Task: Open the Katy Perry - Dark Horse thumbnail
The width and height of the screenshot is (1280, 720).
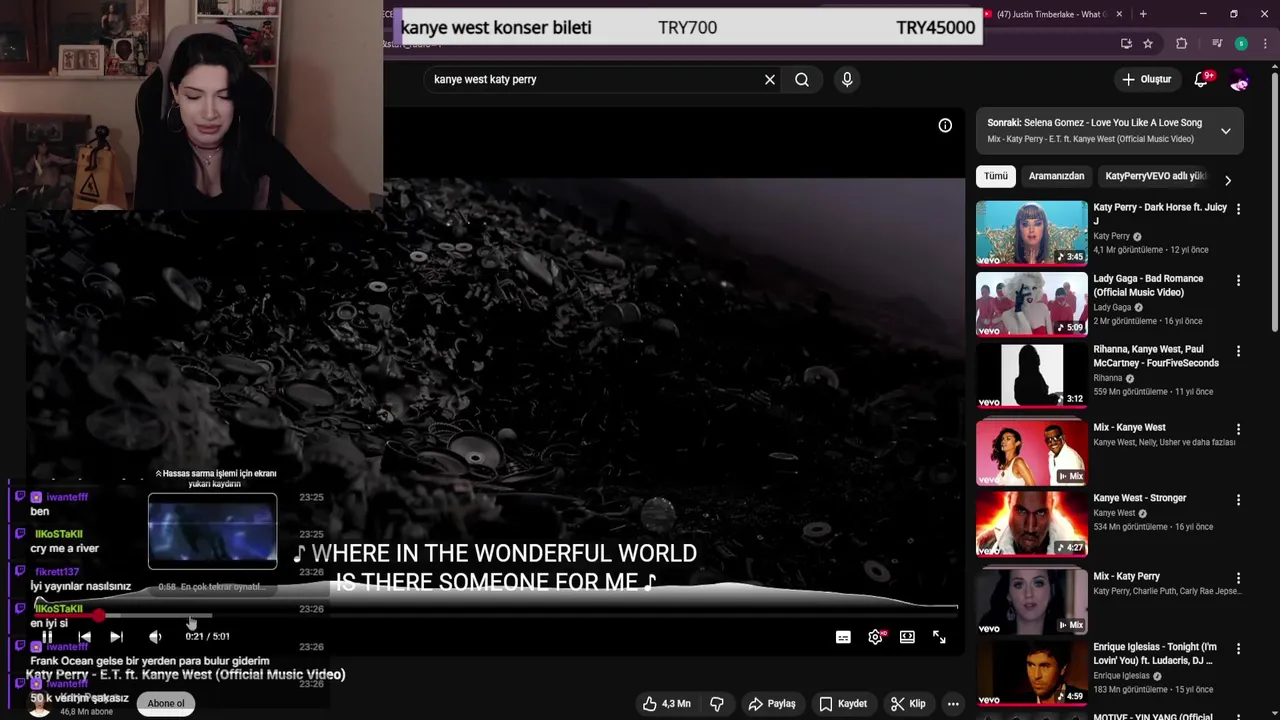Action: pyautogui.click(x=1031, y=232)
